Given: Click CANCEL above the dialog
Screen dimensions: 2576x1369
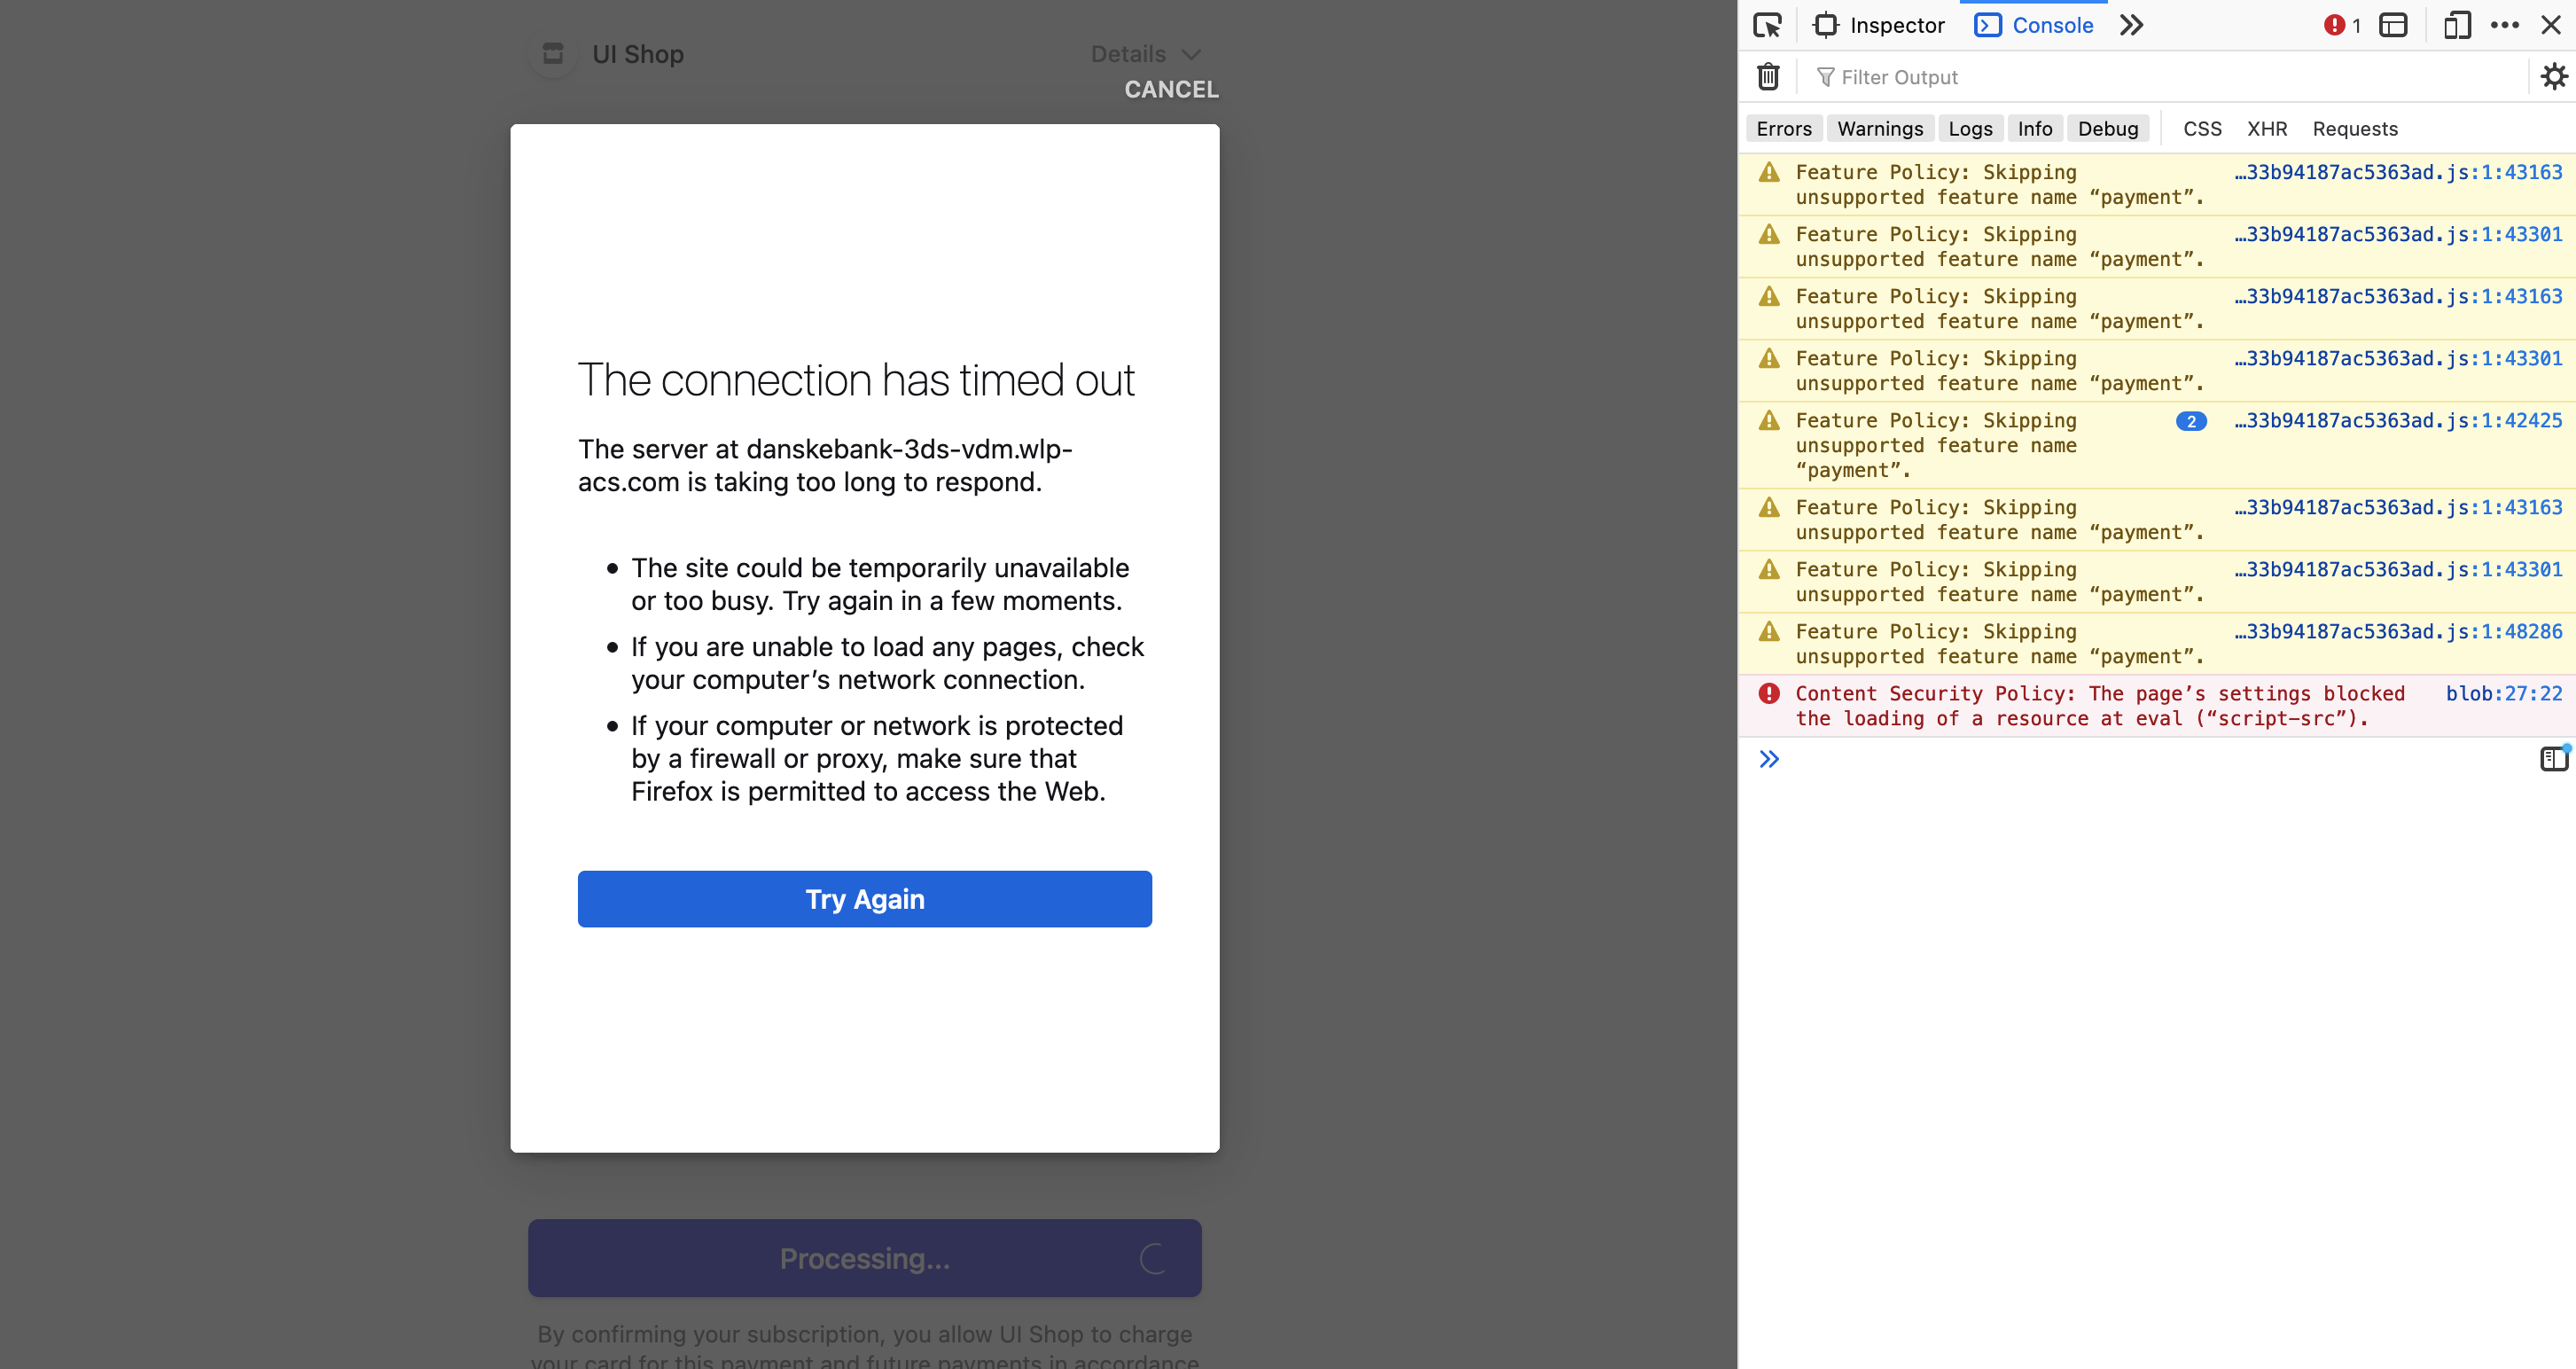Looking at the screenshot, I should [1171, 89].
